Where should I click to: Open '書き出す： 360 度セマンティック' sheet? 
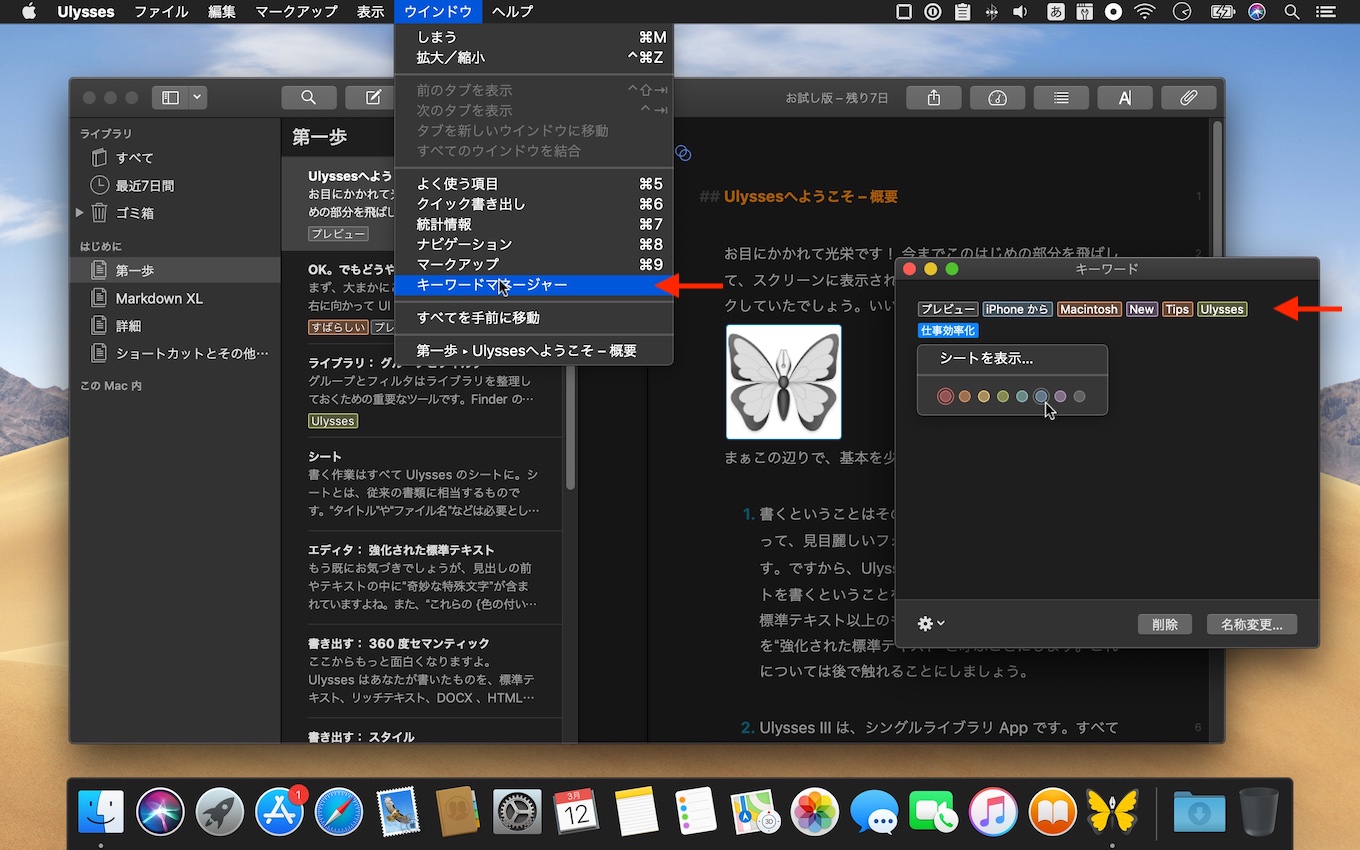(x=421, y=671)
